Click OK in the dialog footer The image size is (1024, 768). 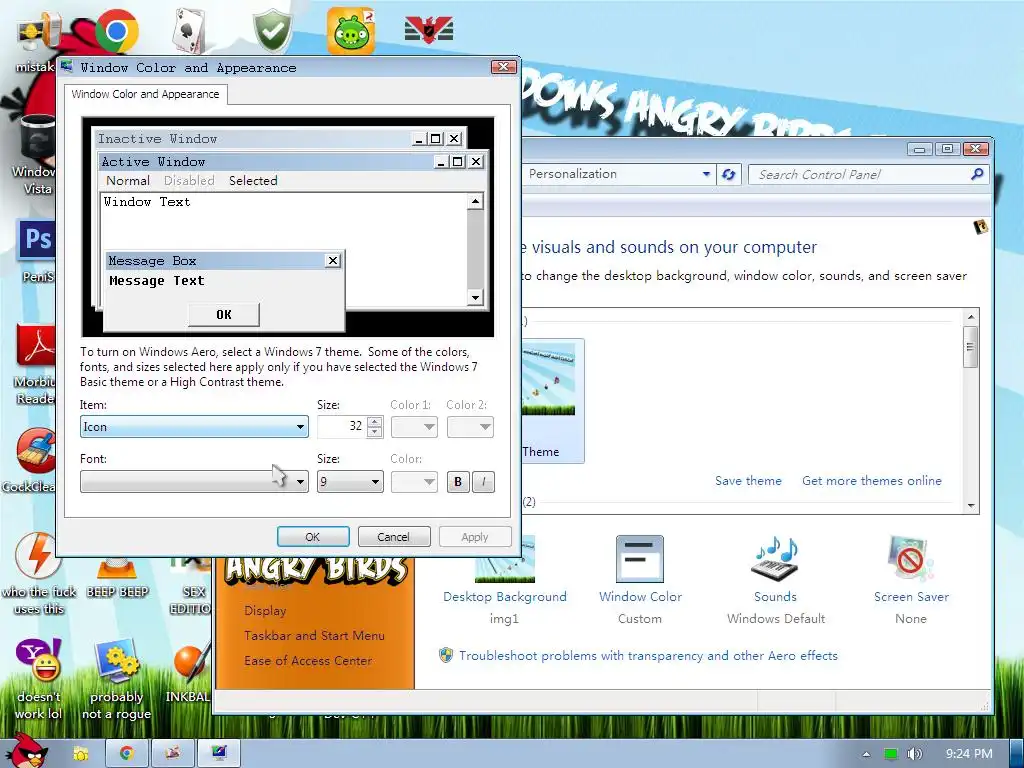pos(313,537)
